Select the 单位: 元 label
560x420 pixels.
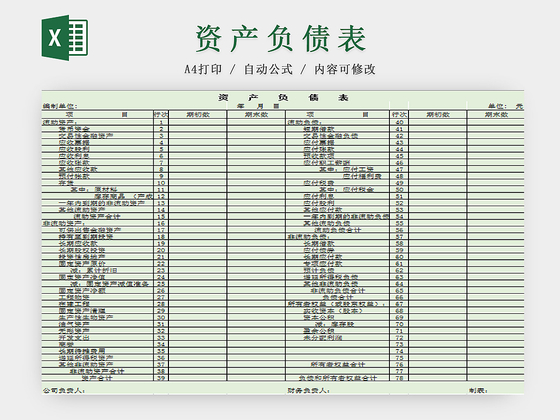505,106
